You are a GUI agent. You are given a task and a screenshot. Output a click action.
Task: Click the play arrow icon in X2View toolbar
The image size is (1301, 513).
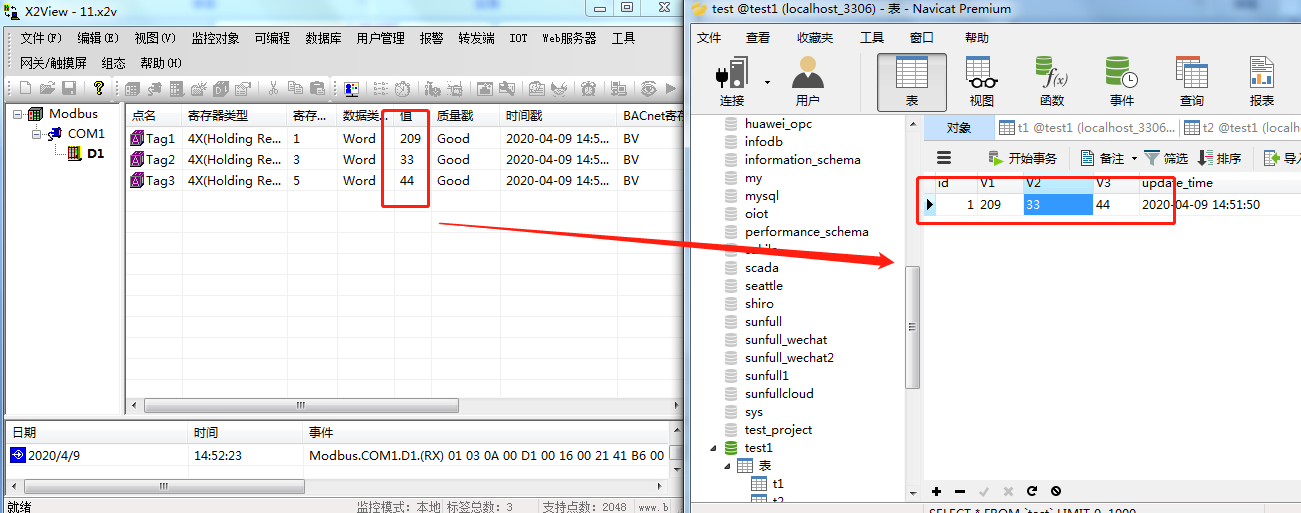point(672,88)
